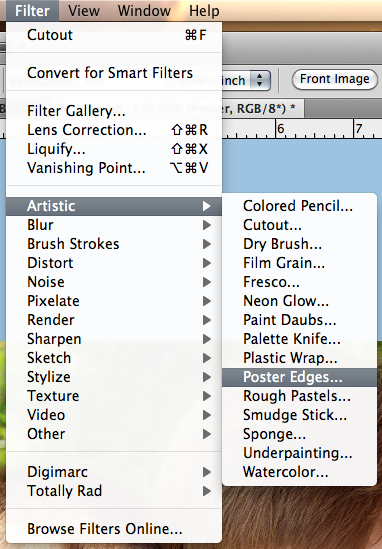Open the pixels/inch units dropdown
Image resolution: width=382 pixels, height=549 pixels.
(260, 80)
